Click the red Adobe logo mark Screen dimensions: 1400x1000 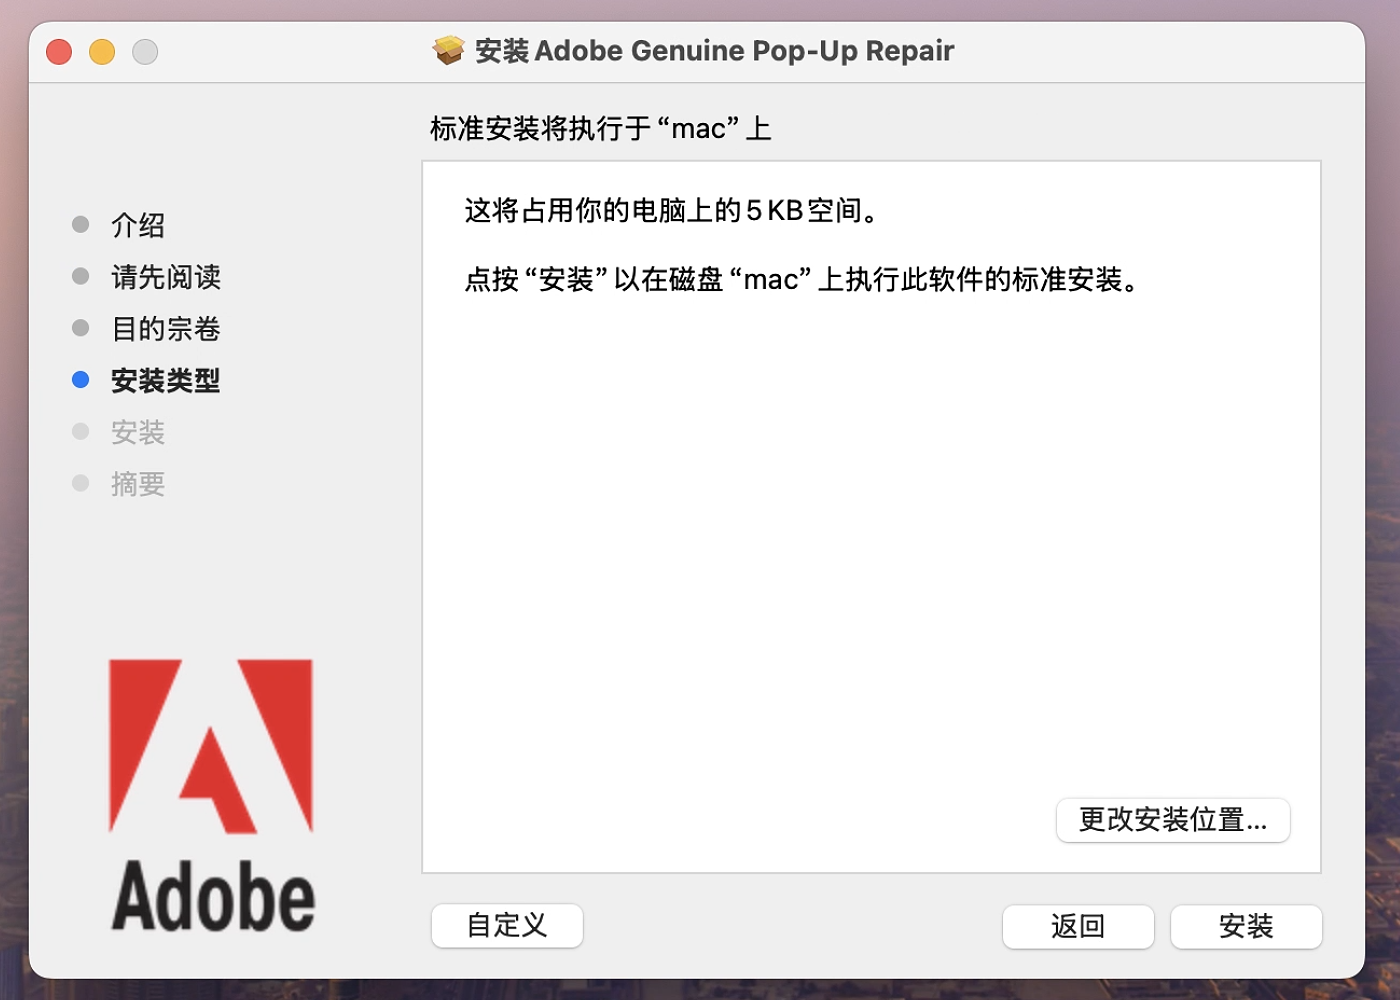pyautogui.click(x=211, y=745)
